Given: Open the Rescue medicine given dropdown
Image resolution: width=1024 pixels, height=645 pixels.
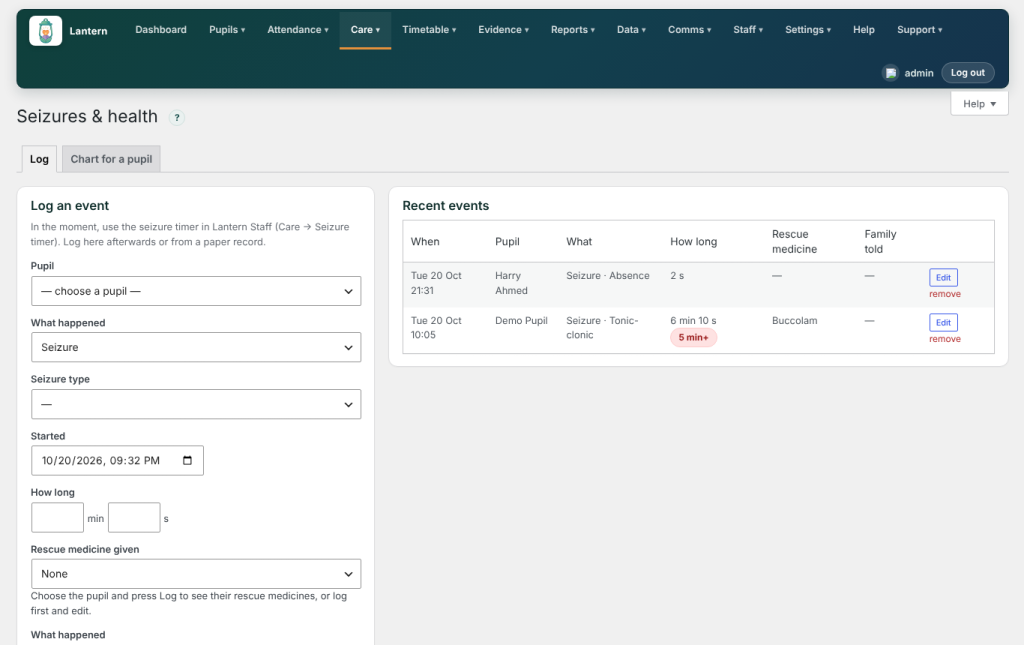Looking at the screenshot, I should coord(196,574).
